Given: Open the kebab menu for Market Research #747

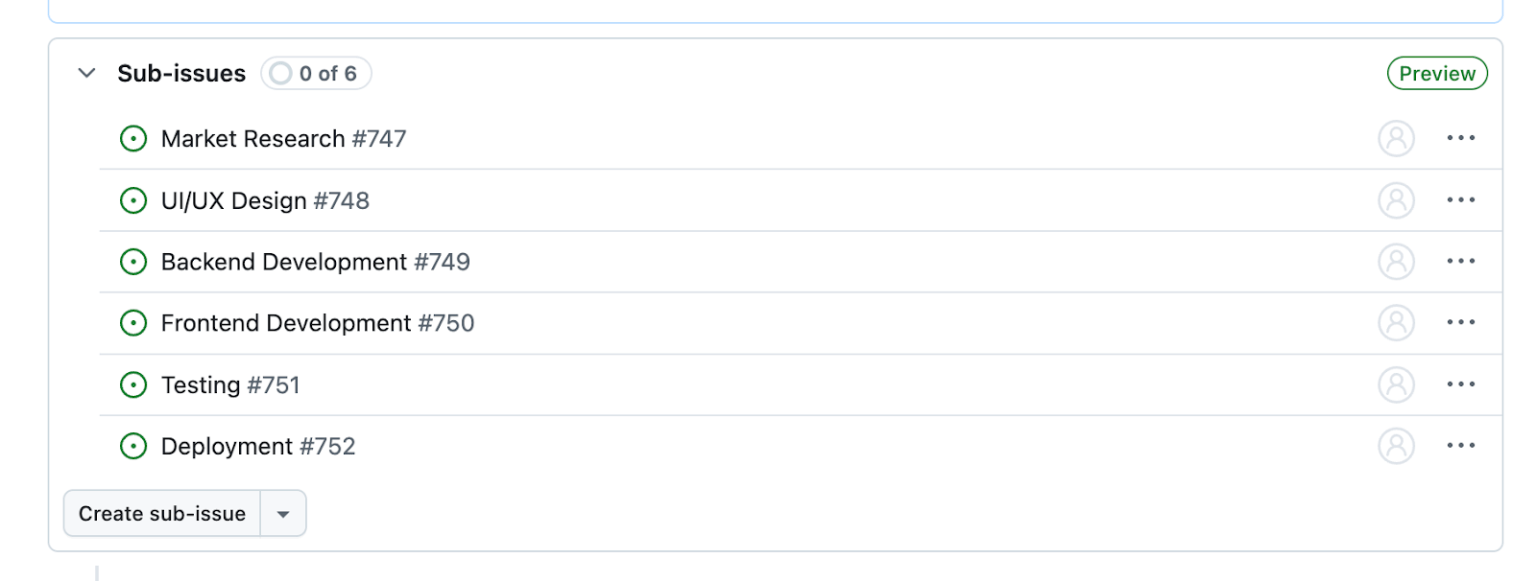Looking at the screenshot, I should pos(1461,138).
